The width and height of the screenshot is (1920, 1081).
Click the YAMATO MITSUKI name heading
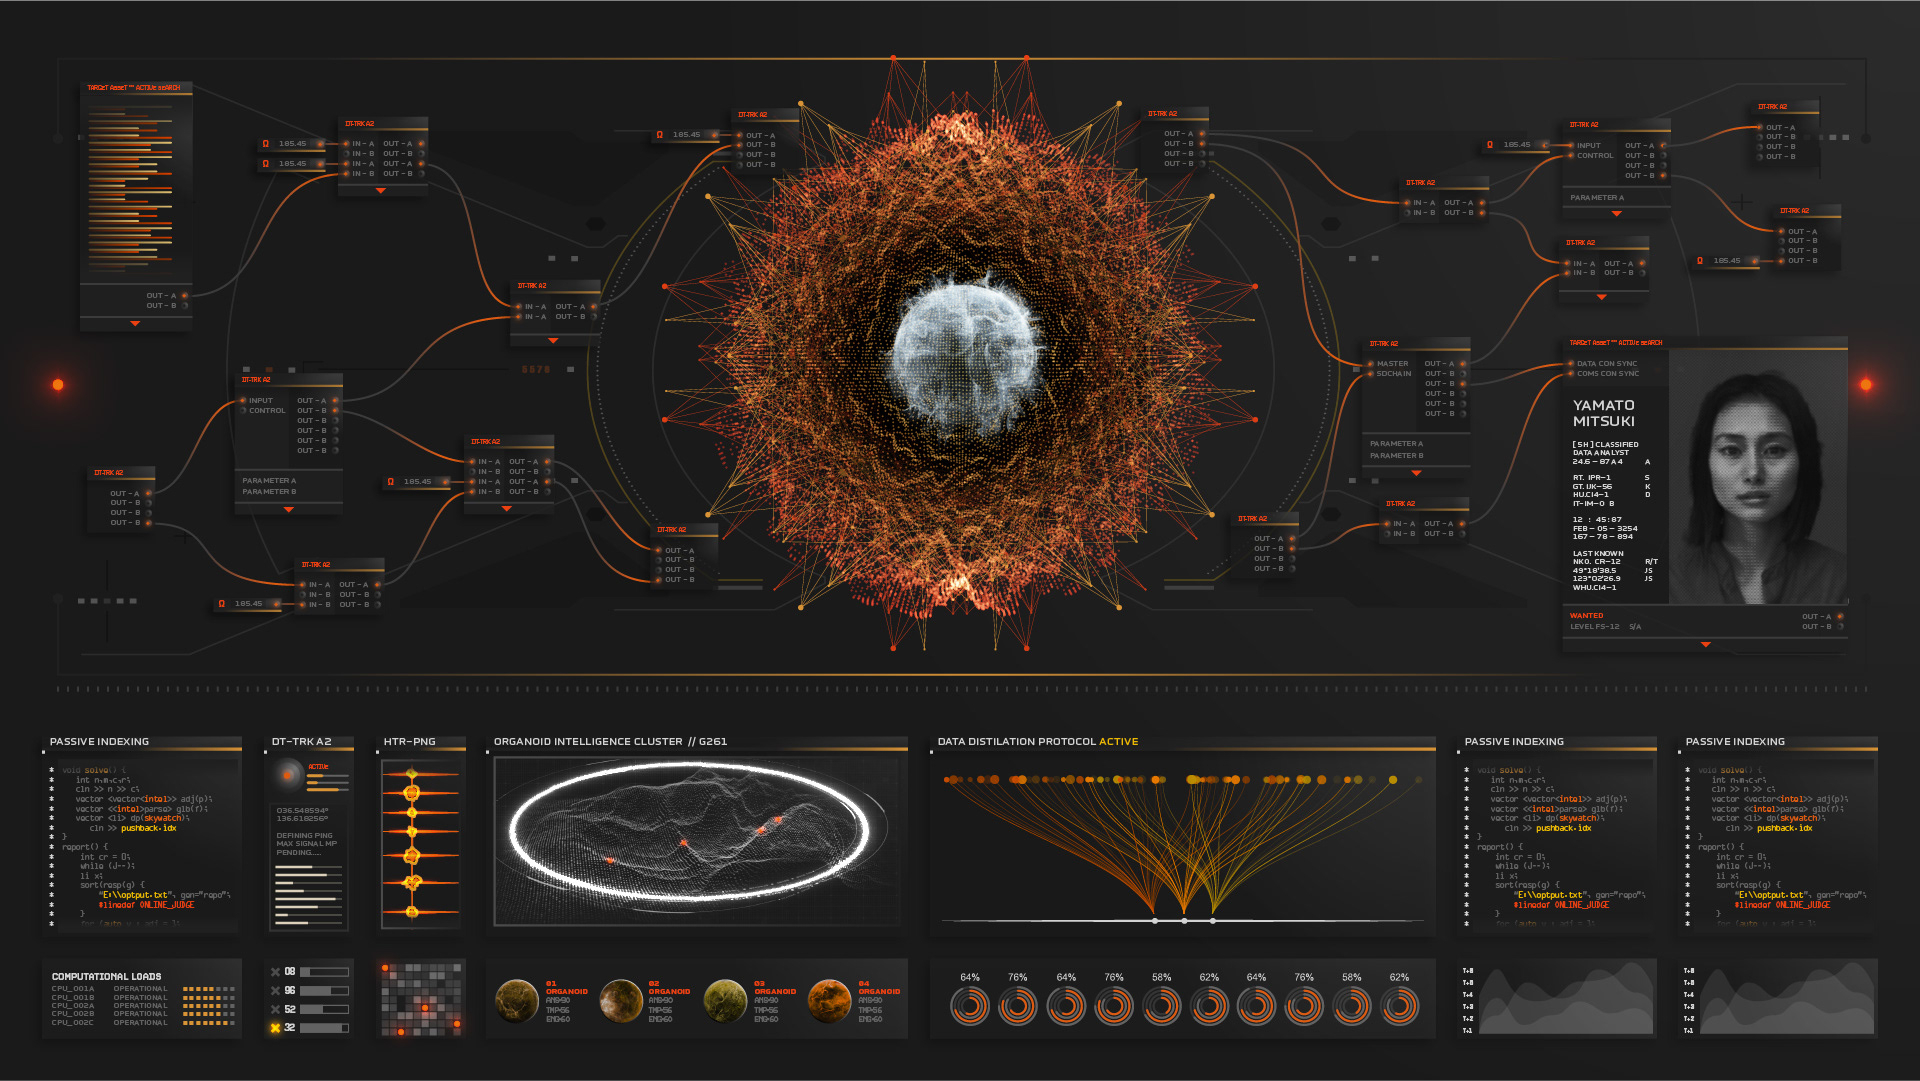pyautogui.click(x=1603, y=413)
